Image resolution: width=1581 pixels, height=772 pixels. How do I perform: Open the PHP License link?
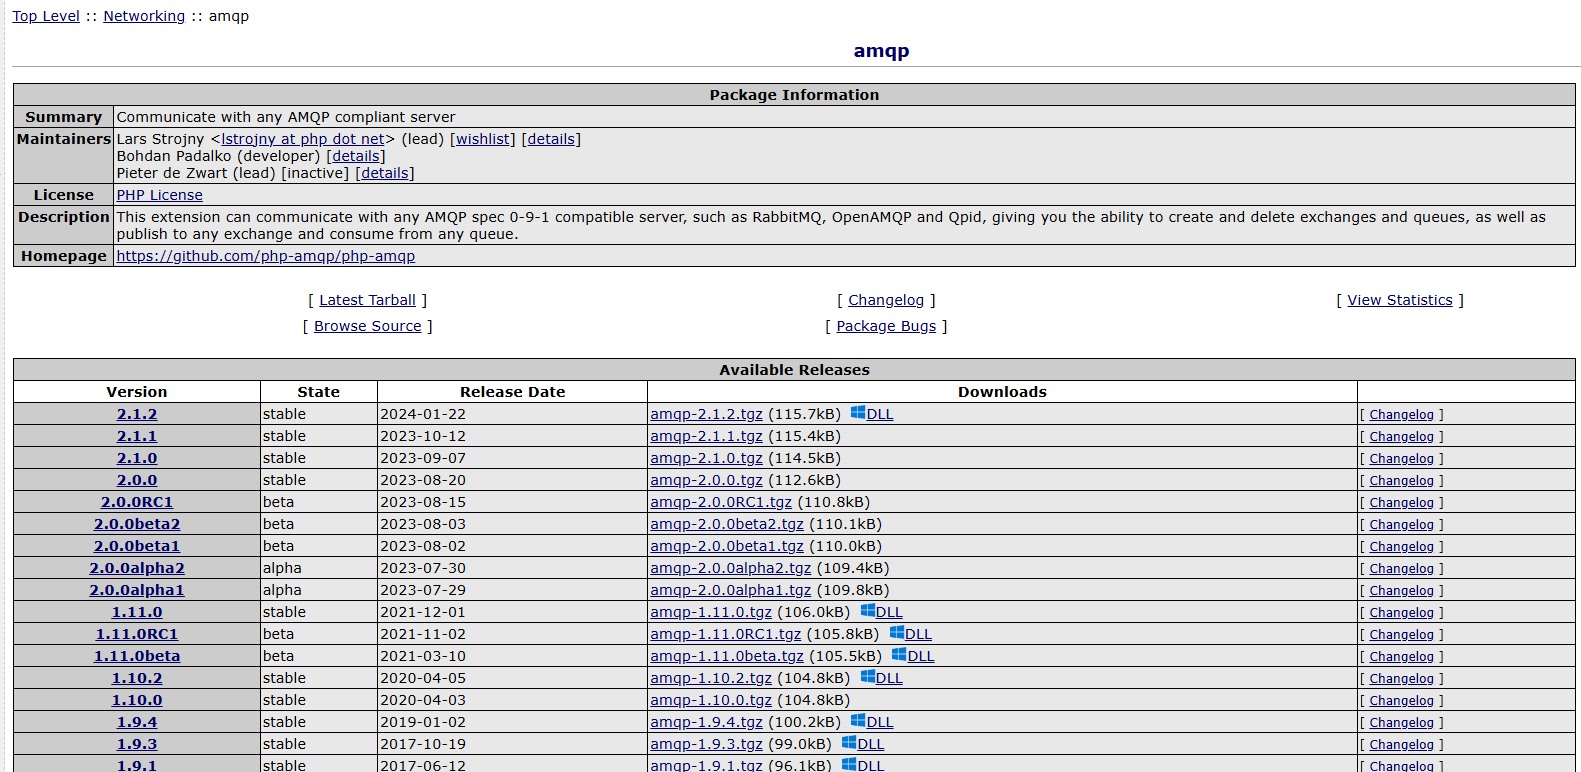point(159,195)
